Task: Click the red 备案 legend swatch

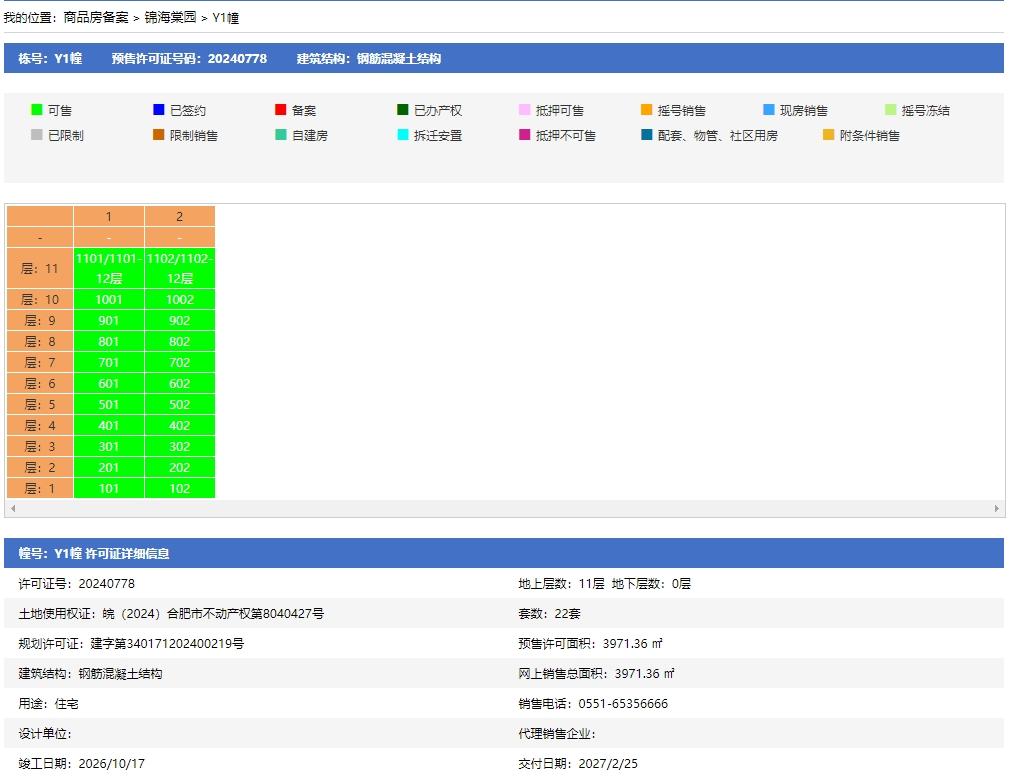Action: 280,110
